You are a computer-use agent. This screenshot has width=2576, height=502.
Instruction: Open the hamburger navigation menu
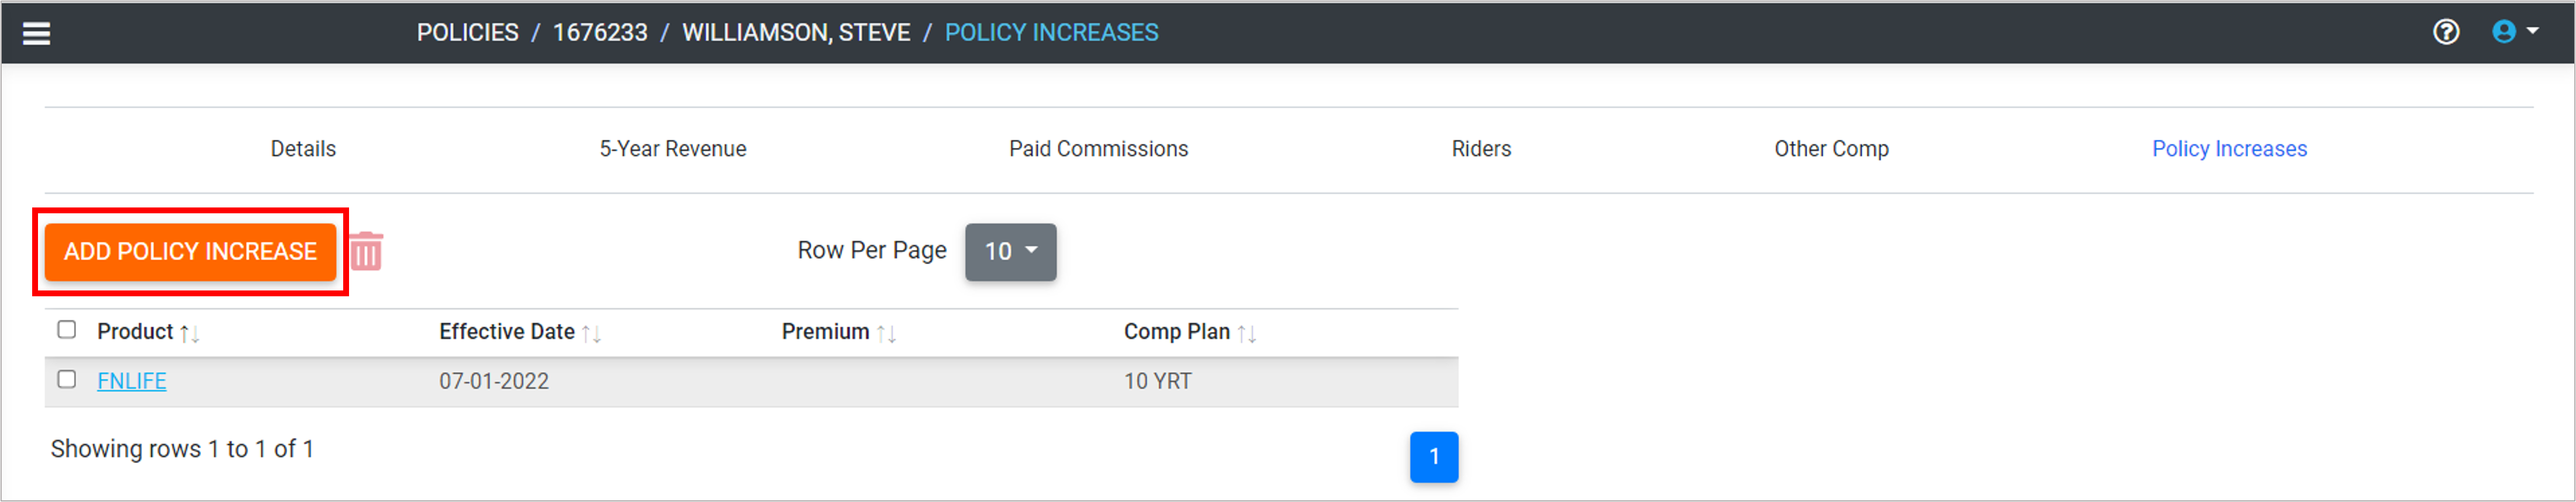[x=37, y=33]
